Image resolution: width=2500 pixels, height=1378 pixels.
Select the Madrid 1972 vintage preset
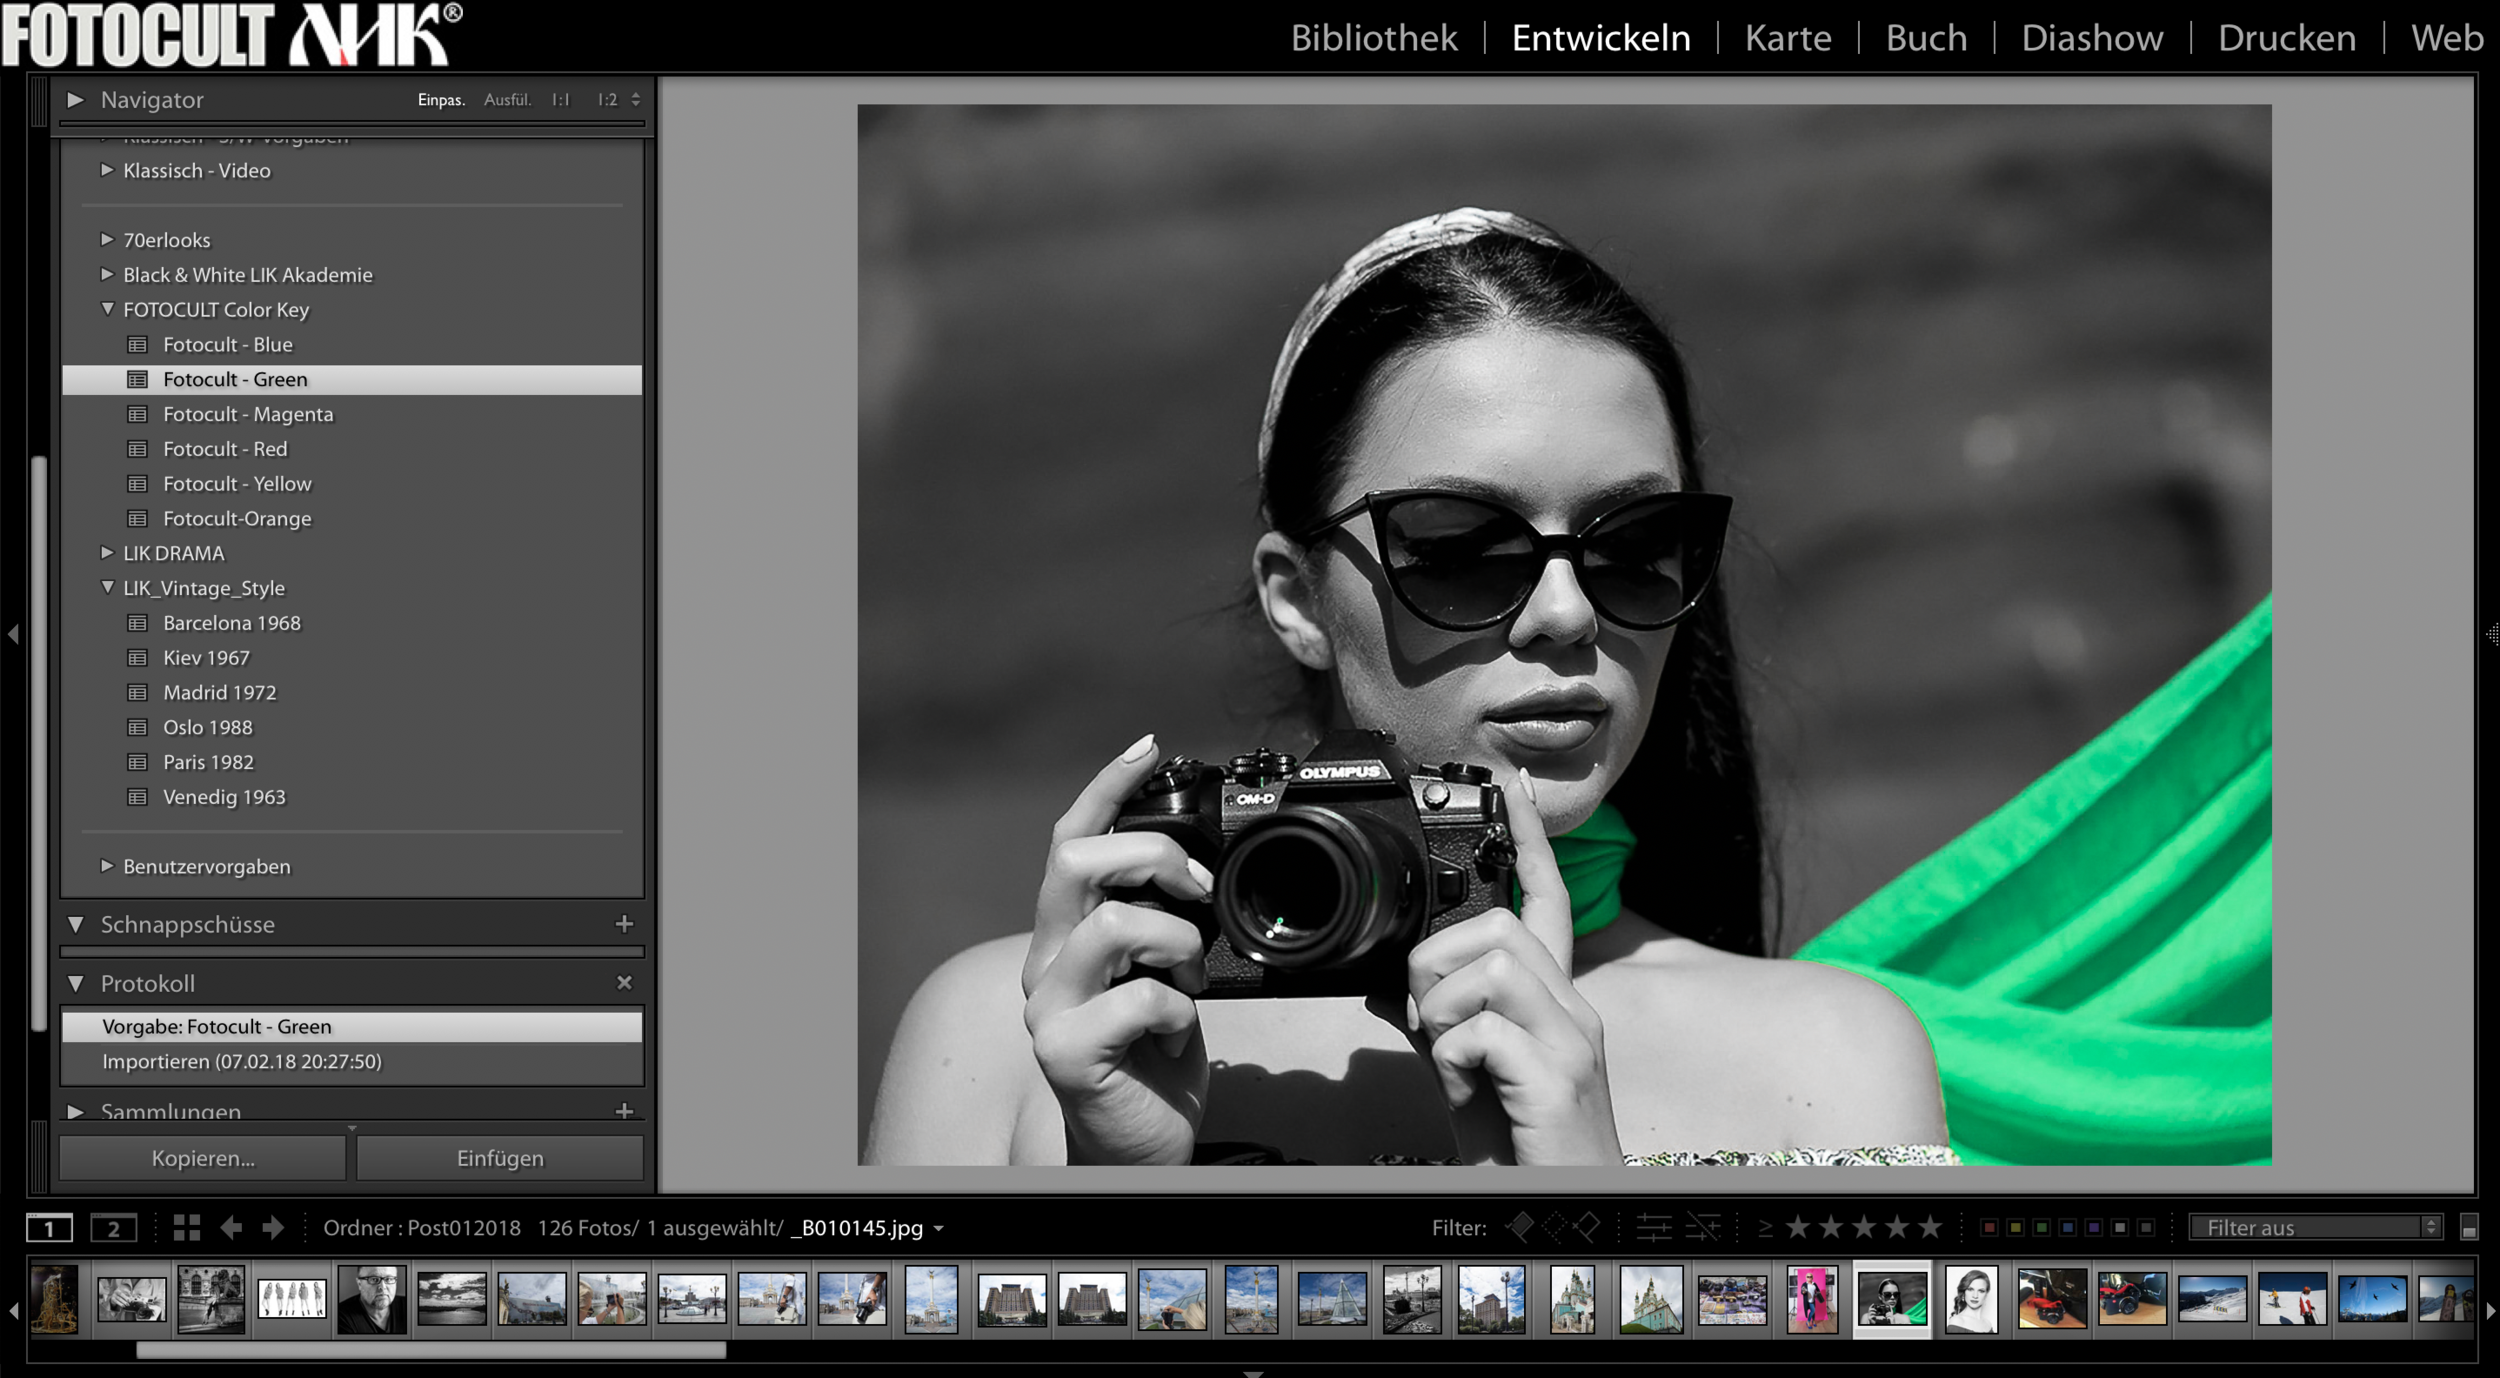pos(221,692)
